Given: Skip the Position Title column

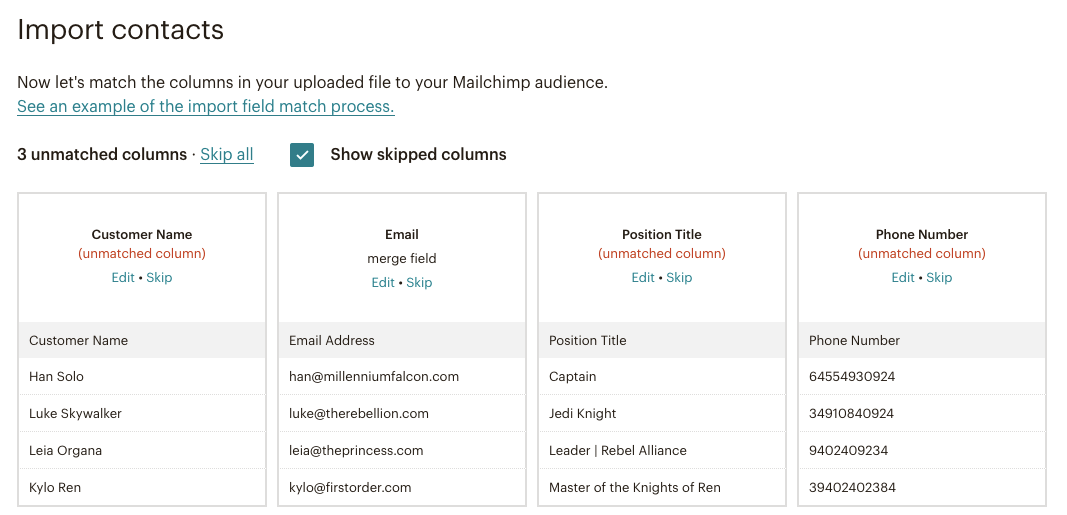Looking at the screenshot, I should (x=679, y=278).
